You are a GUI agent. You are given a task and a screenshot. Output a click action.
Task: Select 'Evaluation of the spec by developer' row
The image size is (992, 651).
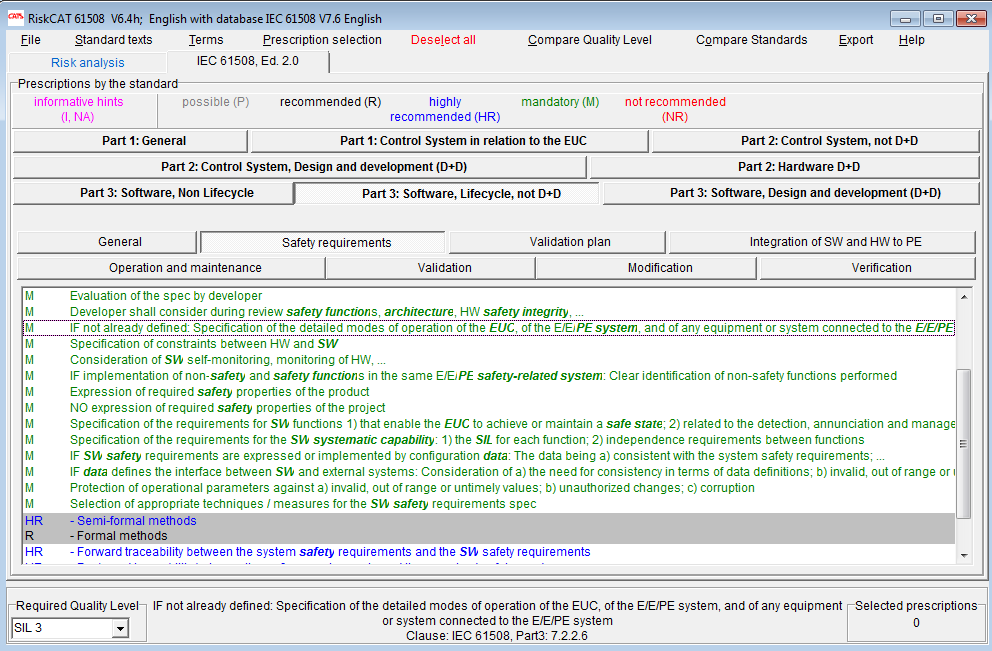click(488, 295)
